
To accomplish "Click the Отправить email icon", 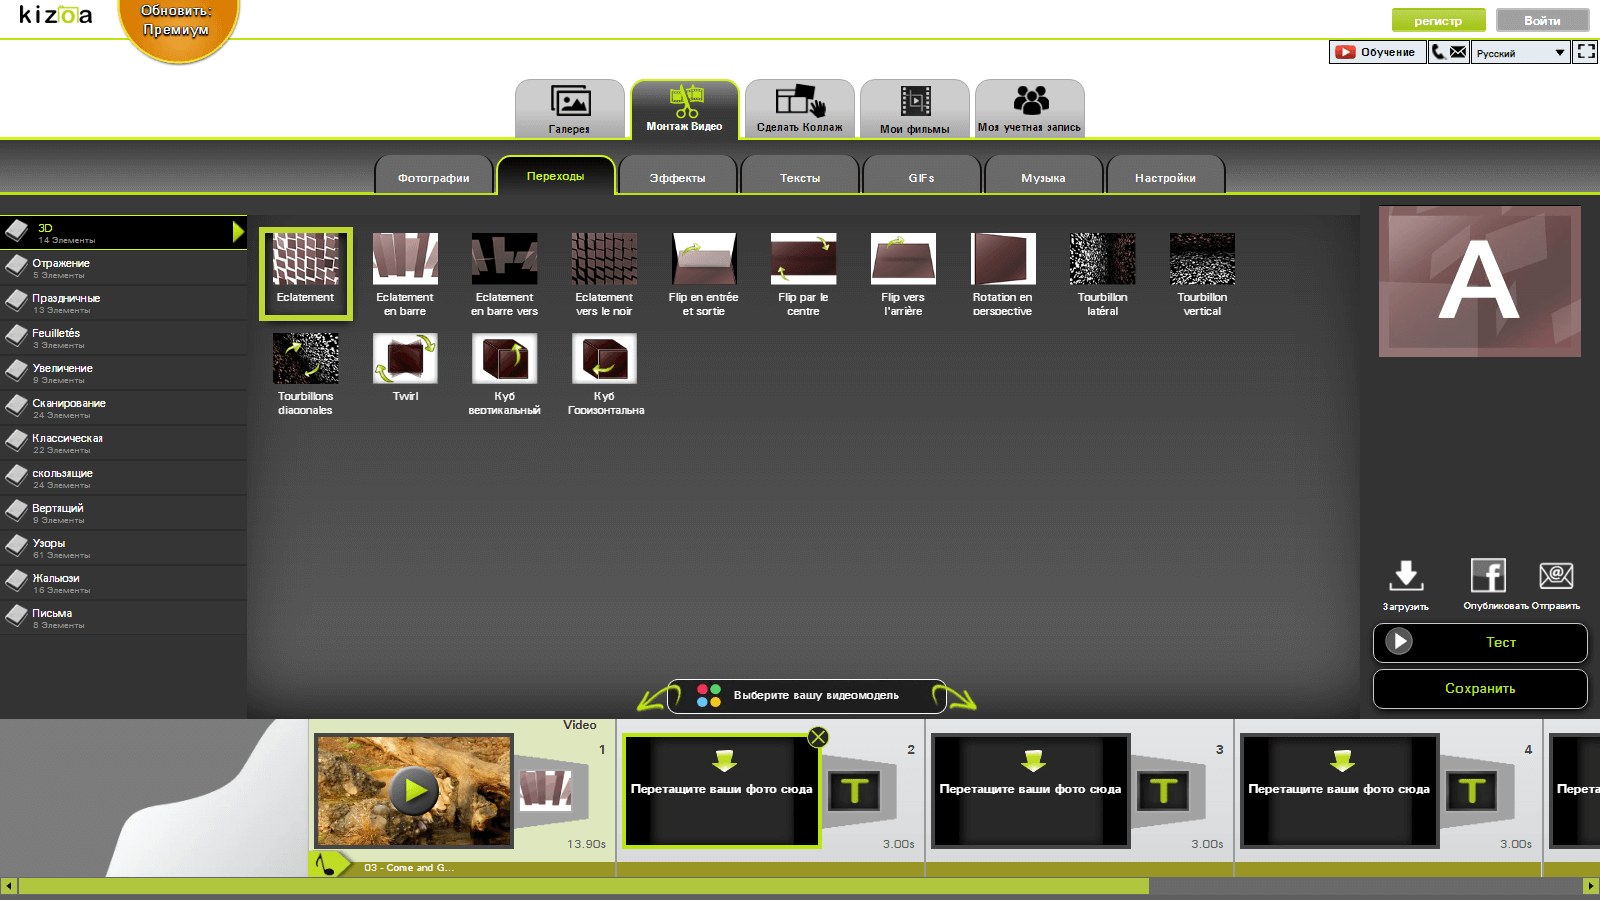I will (1556, 575).
